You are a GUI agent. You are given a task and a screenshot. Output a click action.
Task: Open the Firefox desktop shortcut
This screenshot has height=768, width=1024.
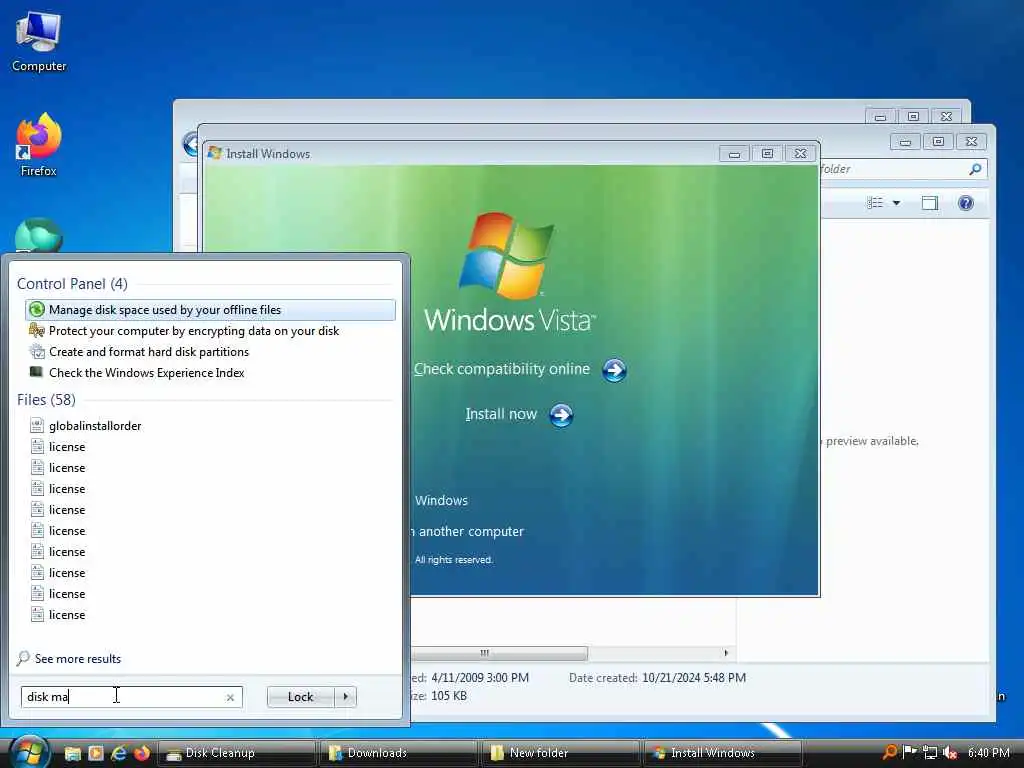pyautogui.click(x=39, y=144)
